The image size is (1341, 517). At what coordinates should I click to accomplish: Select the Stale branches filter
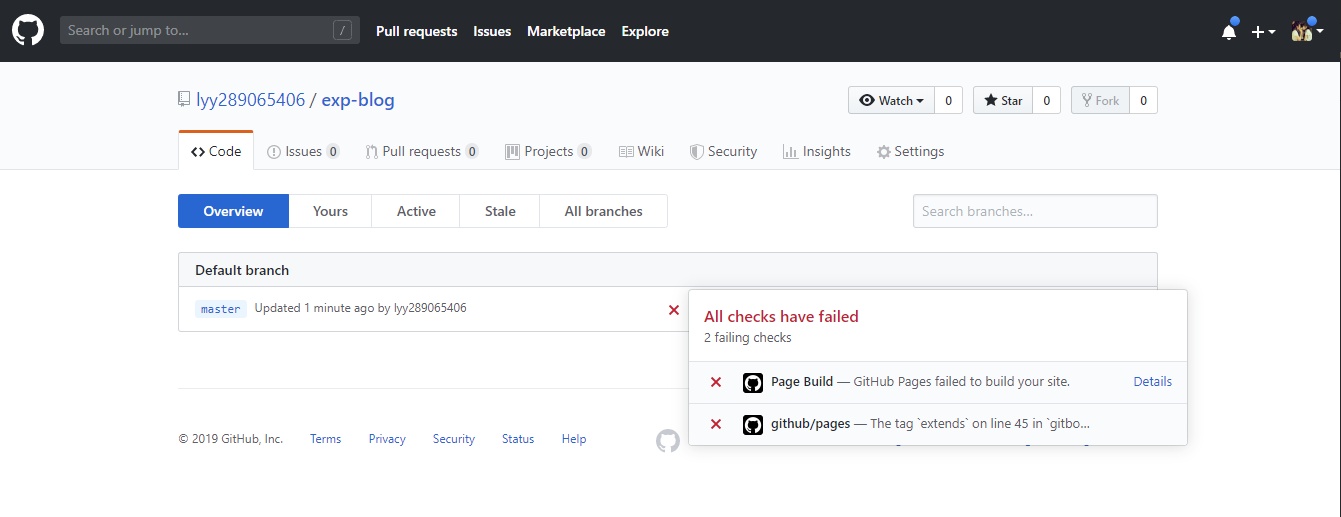click(x=500, y=211)
